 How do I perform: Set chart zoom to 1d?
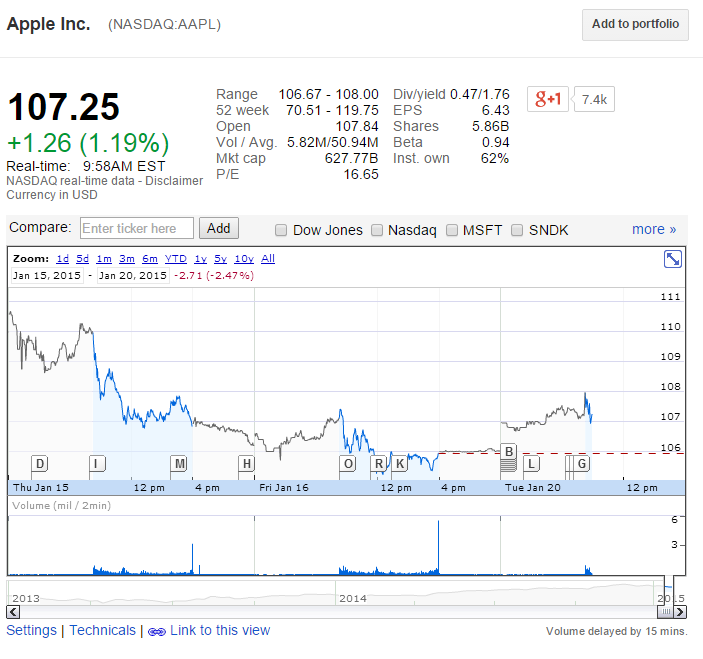pos(62,259)
